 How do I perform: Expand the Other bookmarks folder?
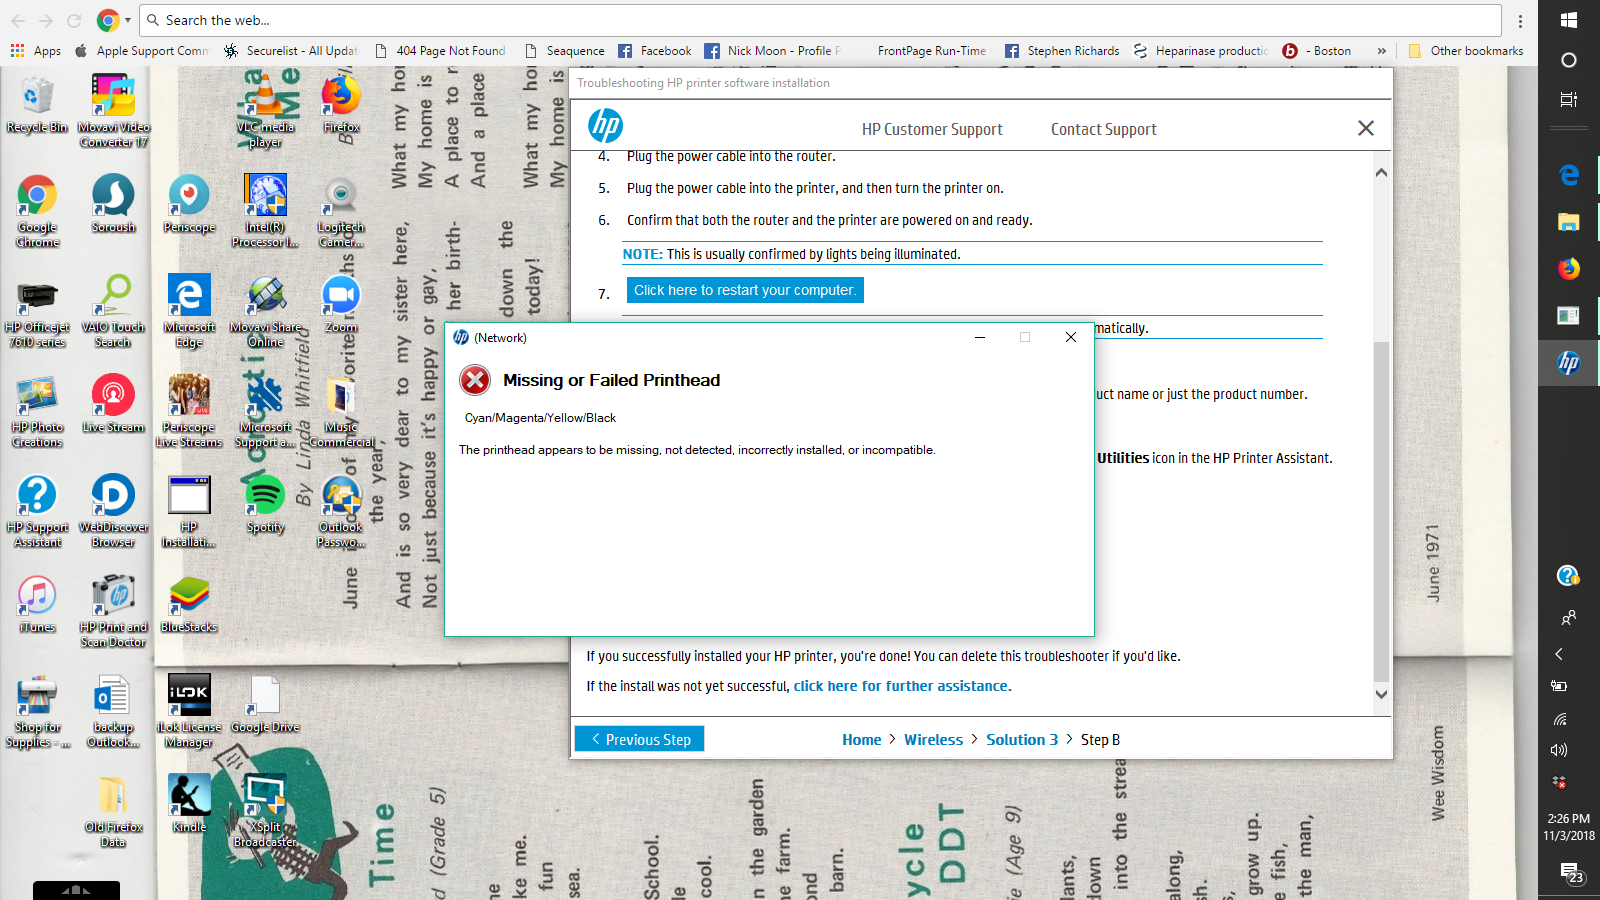(1466, 50)
